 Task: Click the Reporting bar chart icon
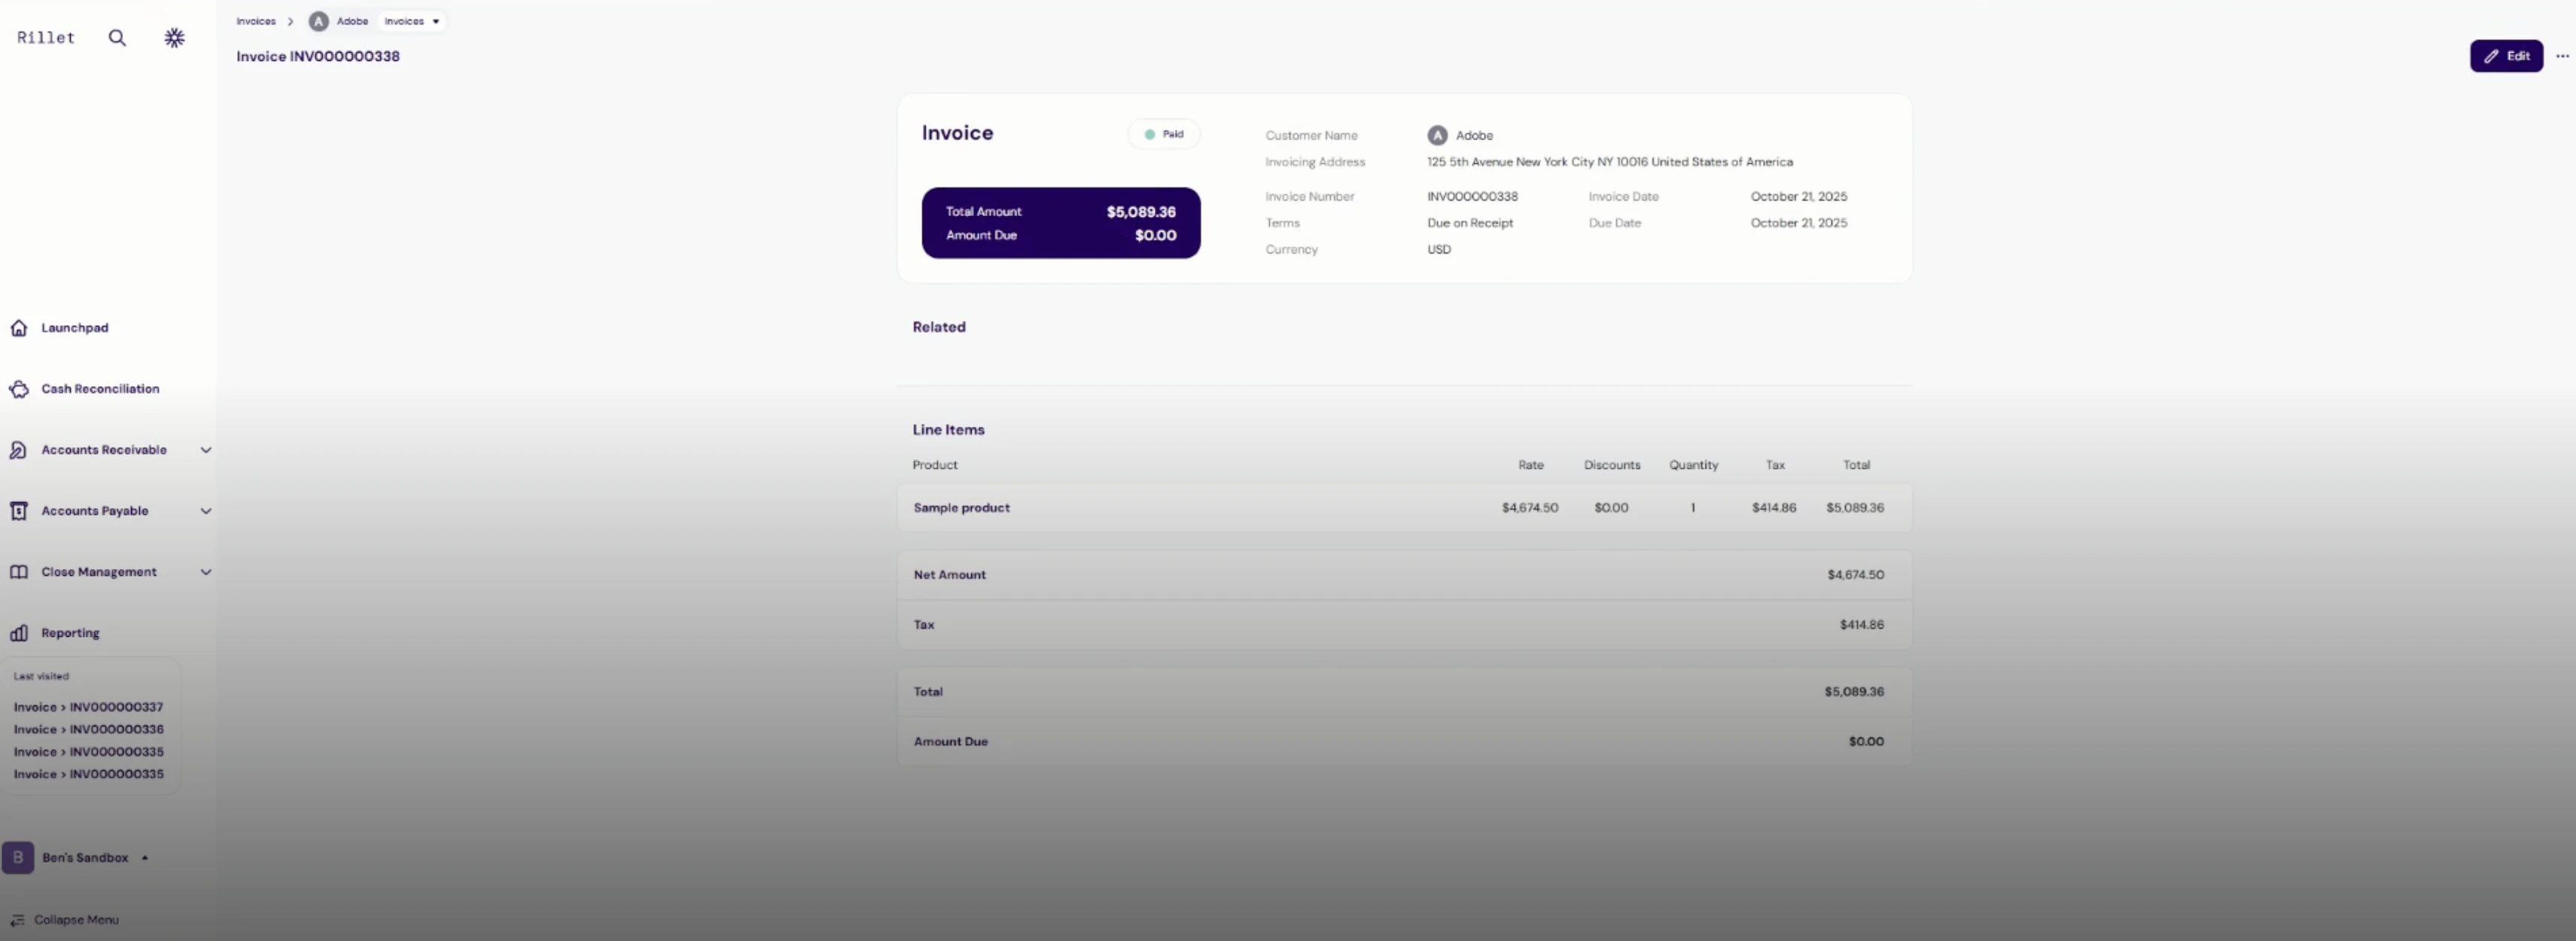19,633
